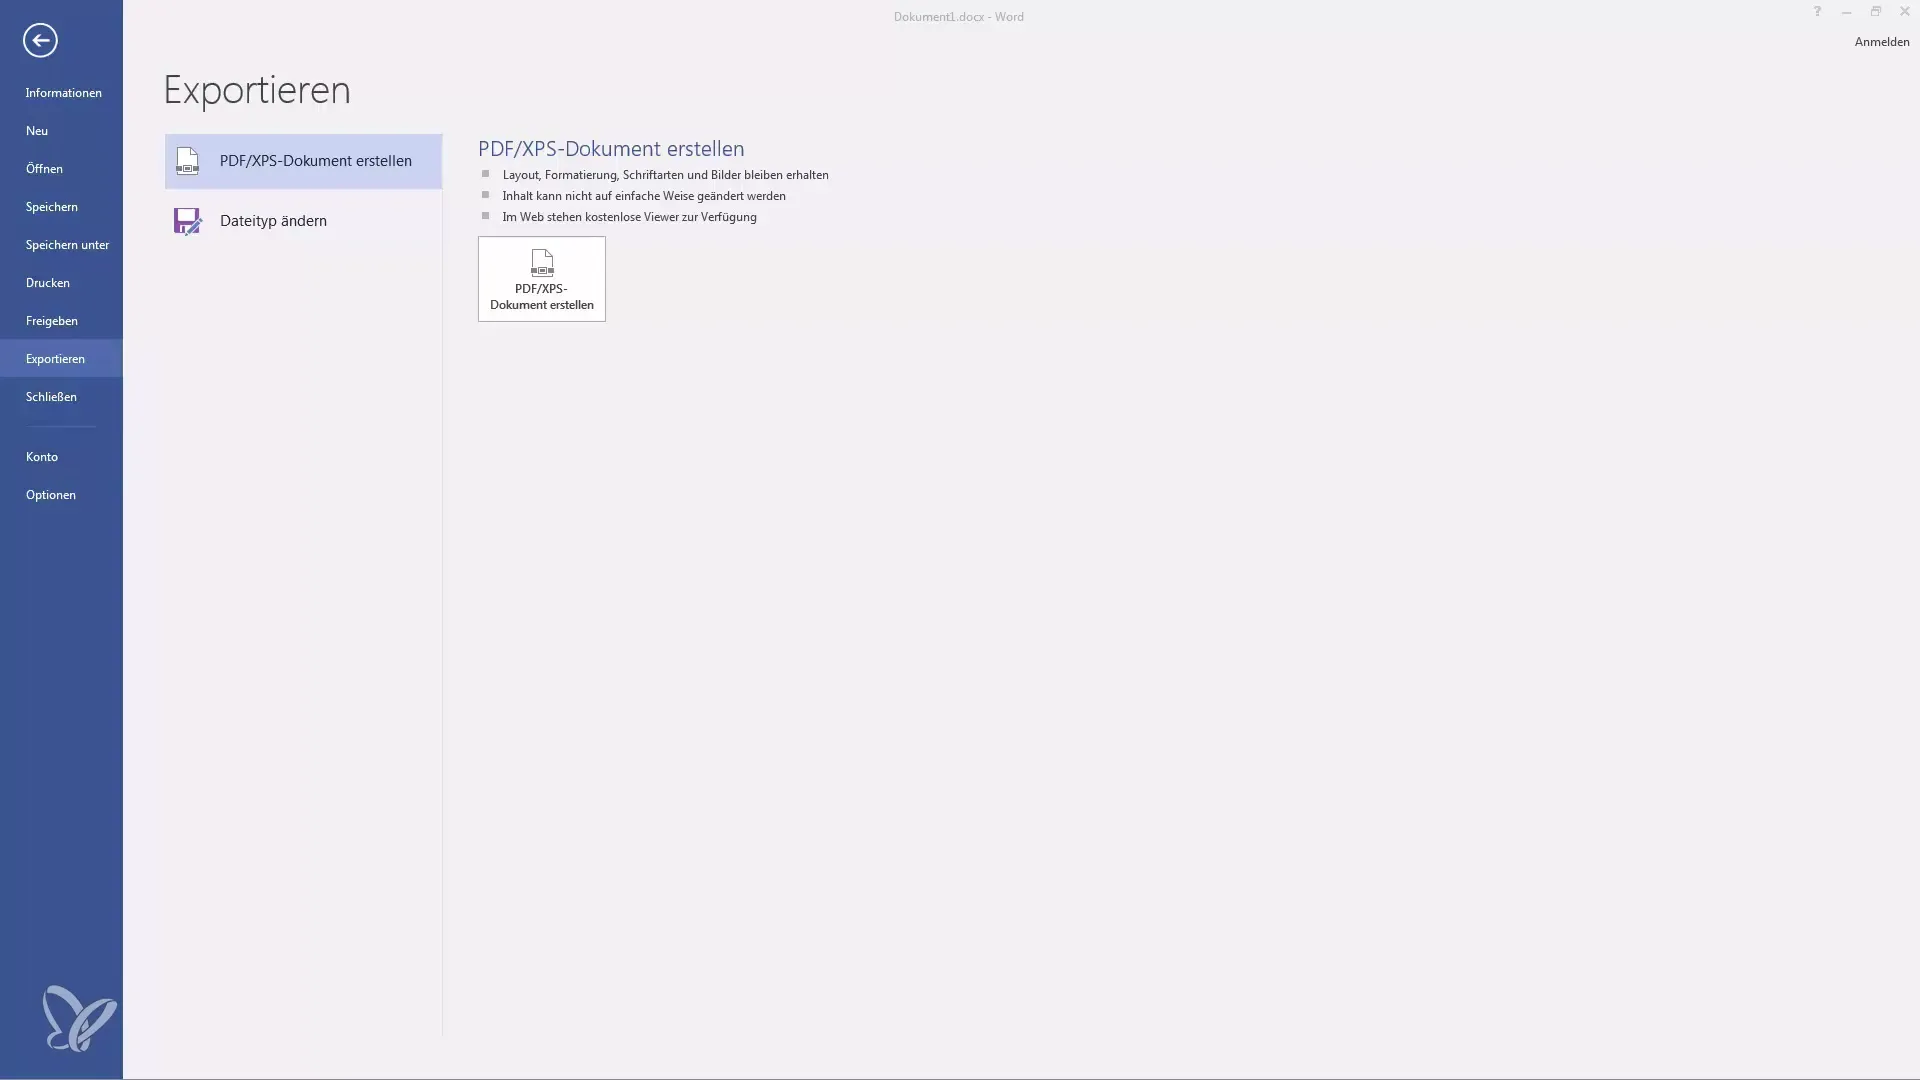Expand Dateityp ändern options
Viewport: 1920px width, 1080px height.
click(x=302, y=220)
